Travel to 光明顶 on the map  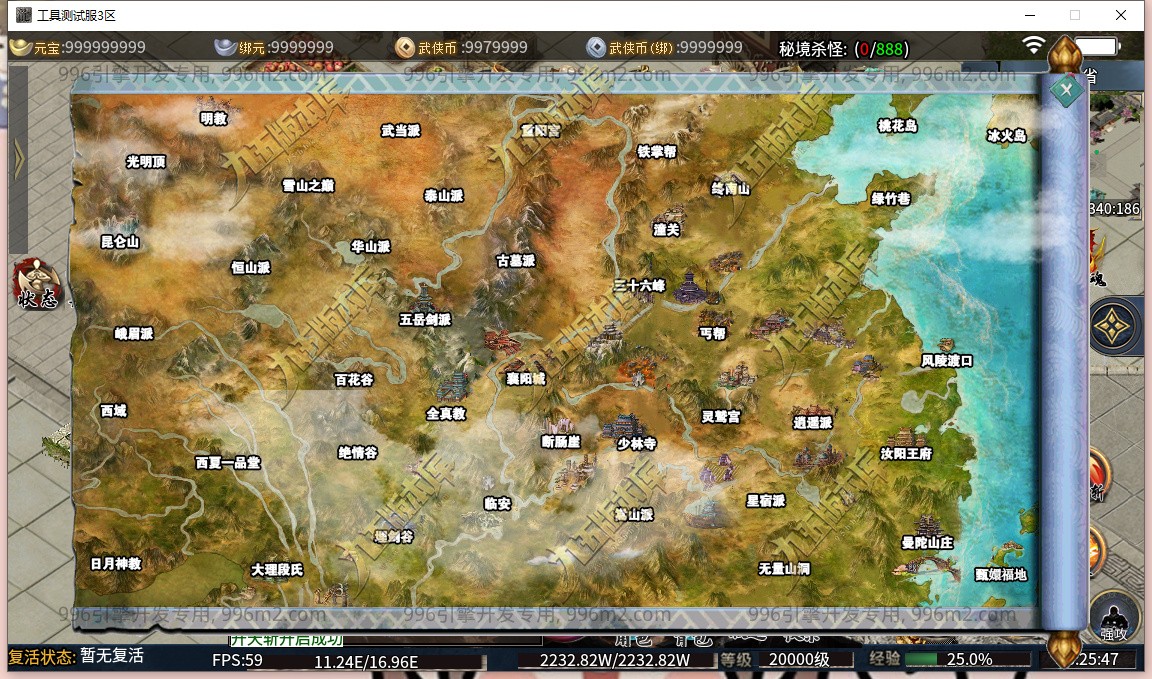[x=145, y=162]
